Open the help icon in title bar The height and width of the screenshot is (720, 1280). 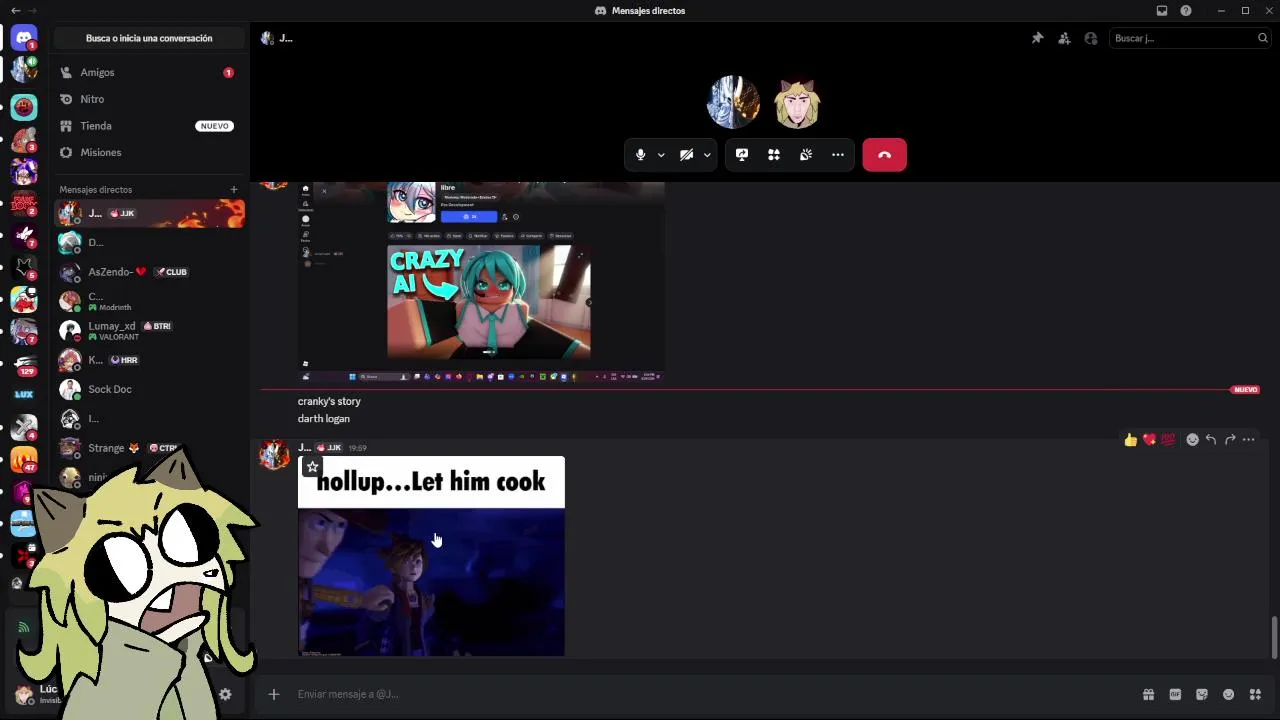pos(1186,10)
